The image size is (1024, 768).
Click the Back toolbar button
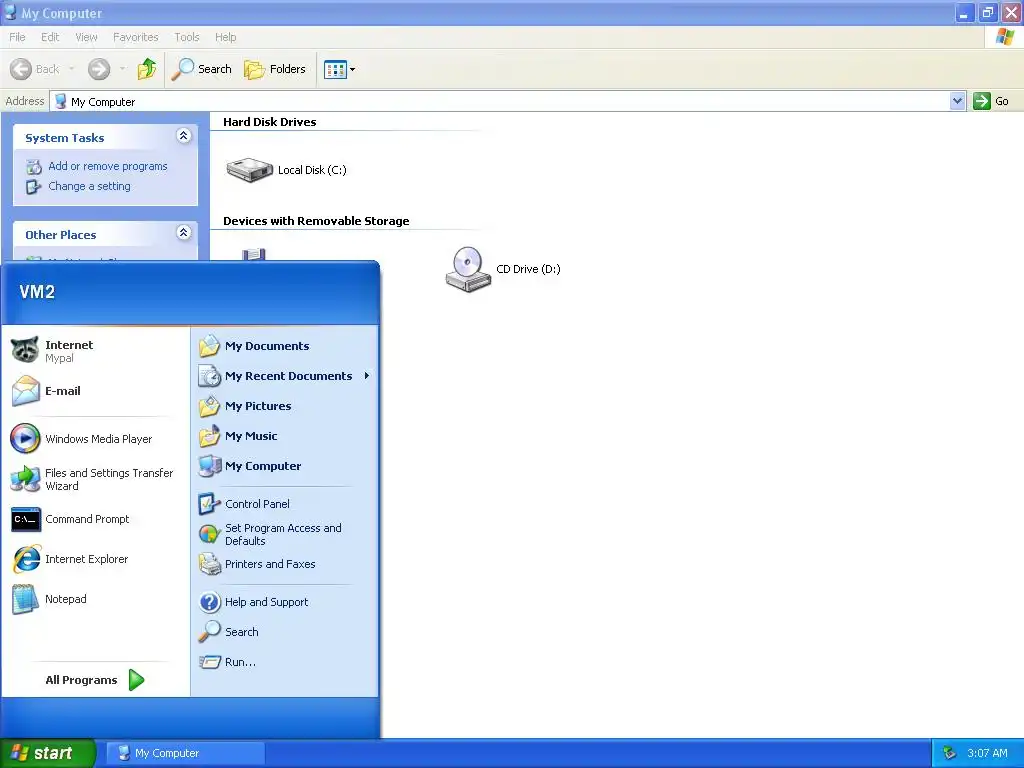pyautogui.click(x=35, y=69)
